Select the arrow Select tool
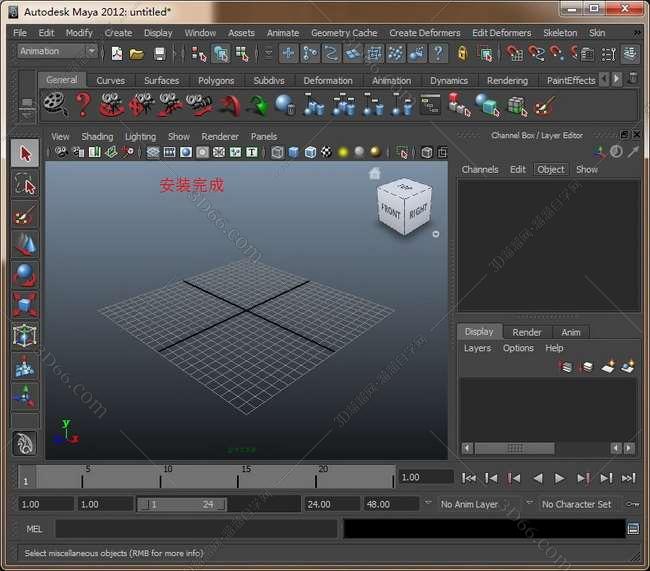This screenshot has width=650, height=571. click(25, 153)
